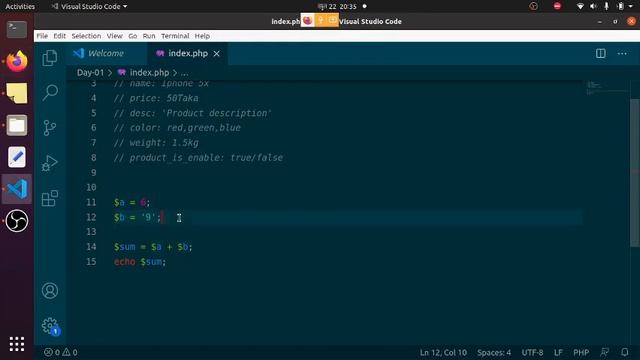Click the Day-01 breadcrumb folder
Viewport: 640px width, 360px height.
[90, 73]
